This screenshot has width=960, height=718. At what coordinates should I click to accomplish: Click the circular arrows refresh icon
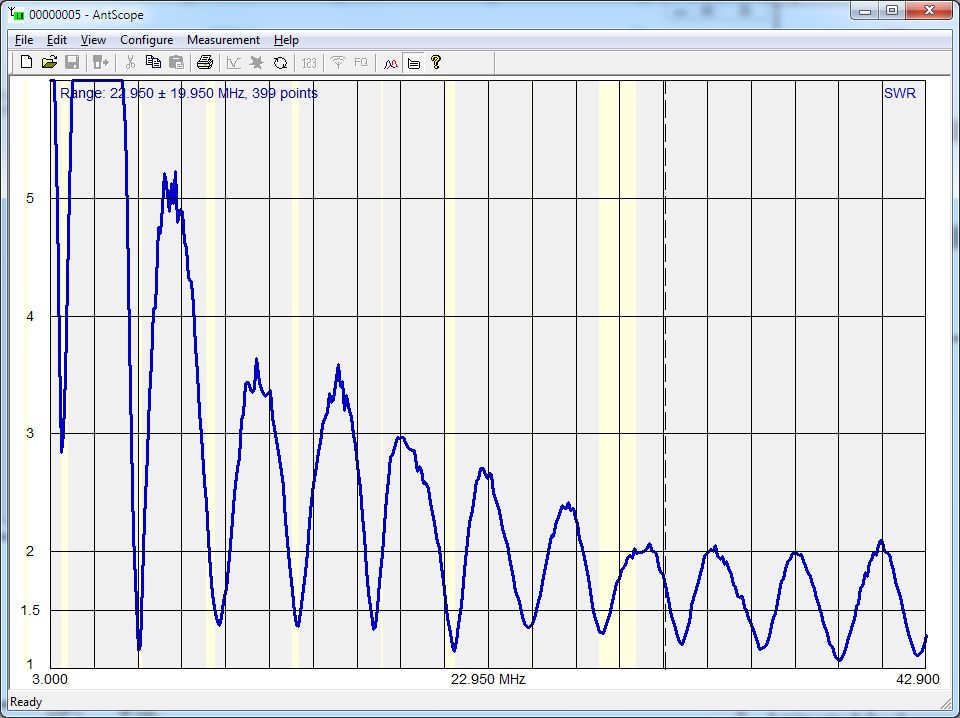281,63
